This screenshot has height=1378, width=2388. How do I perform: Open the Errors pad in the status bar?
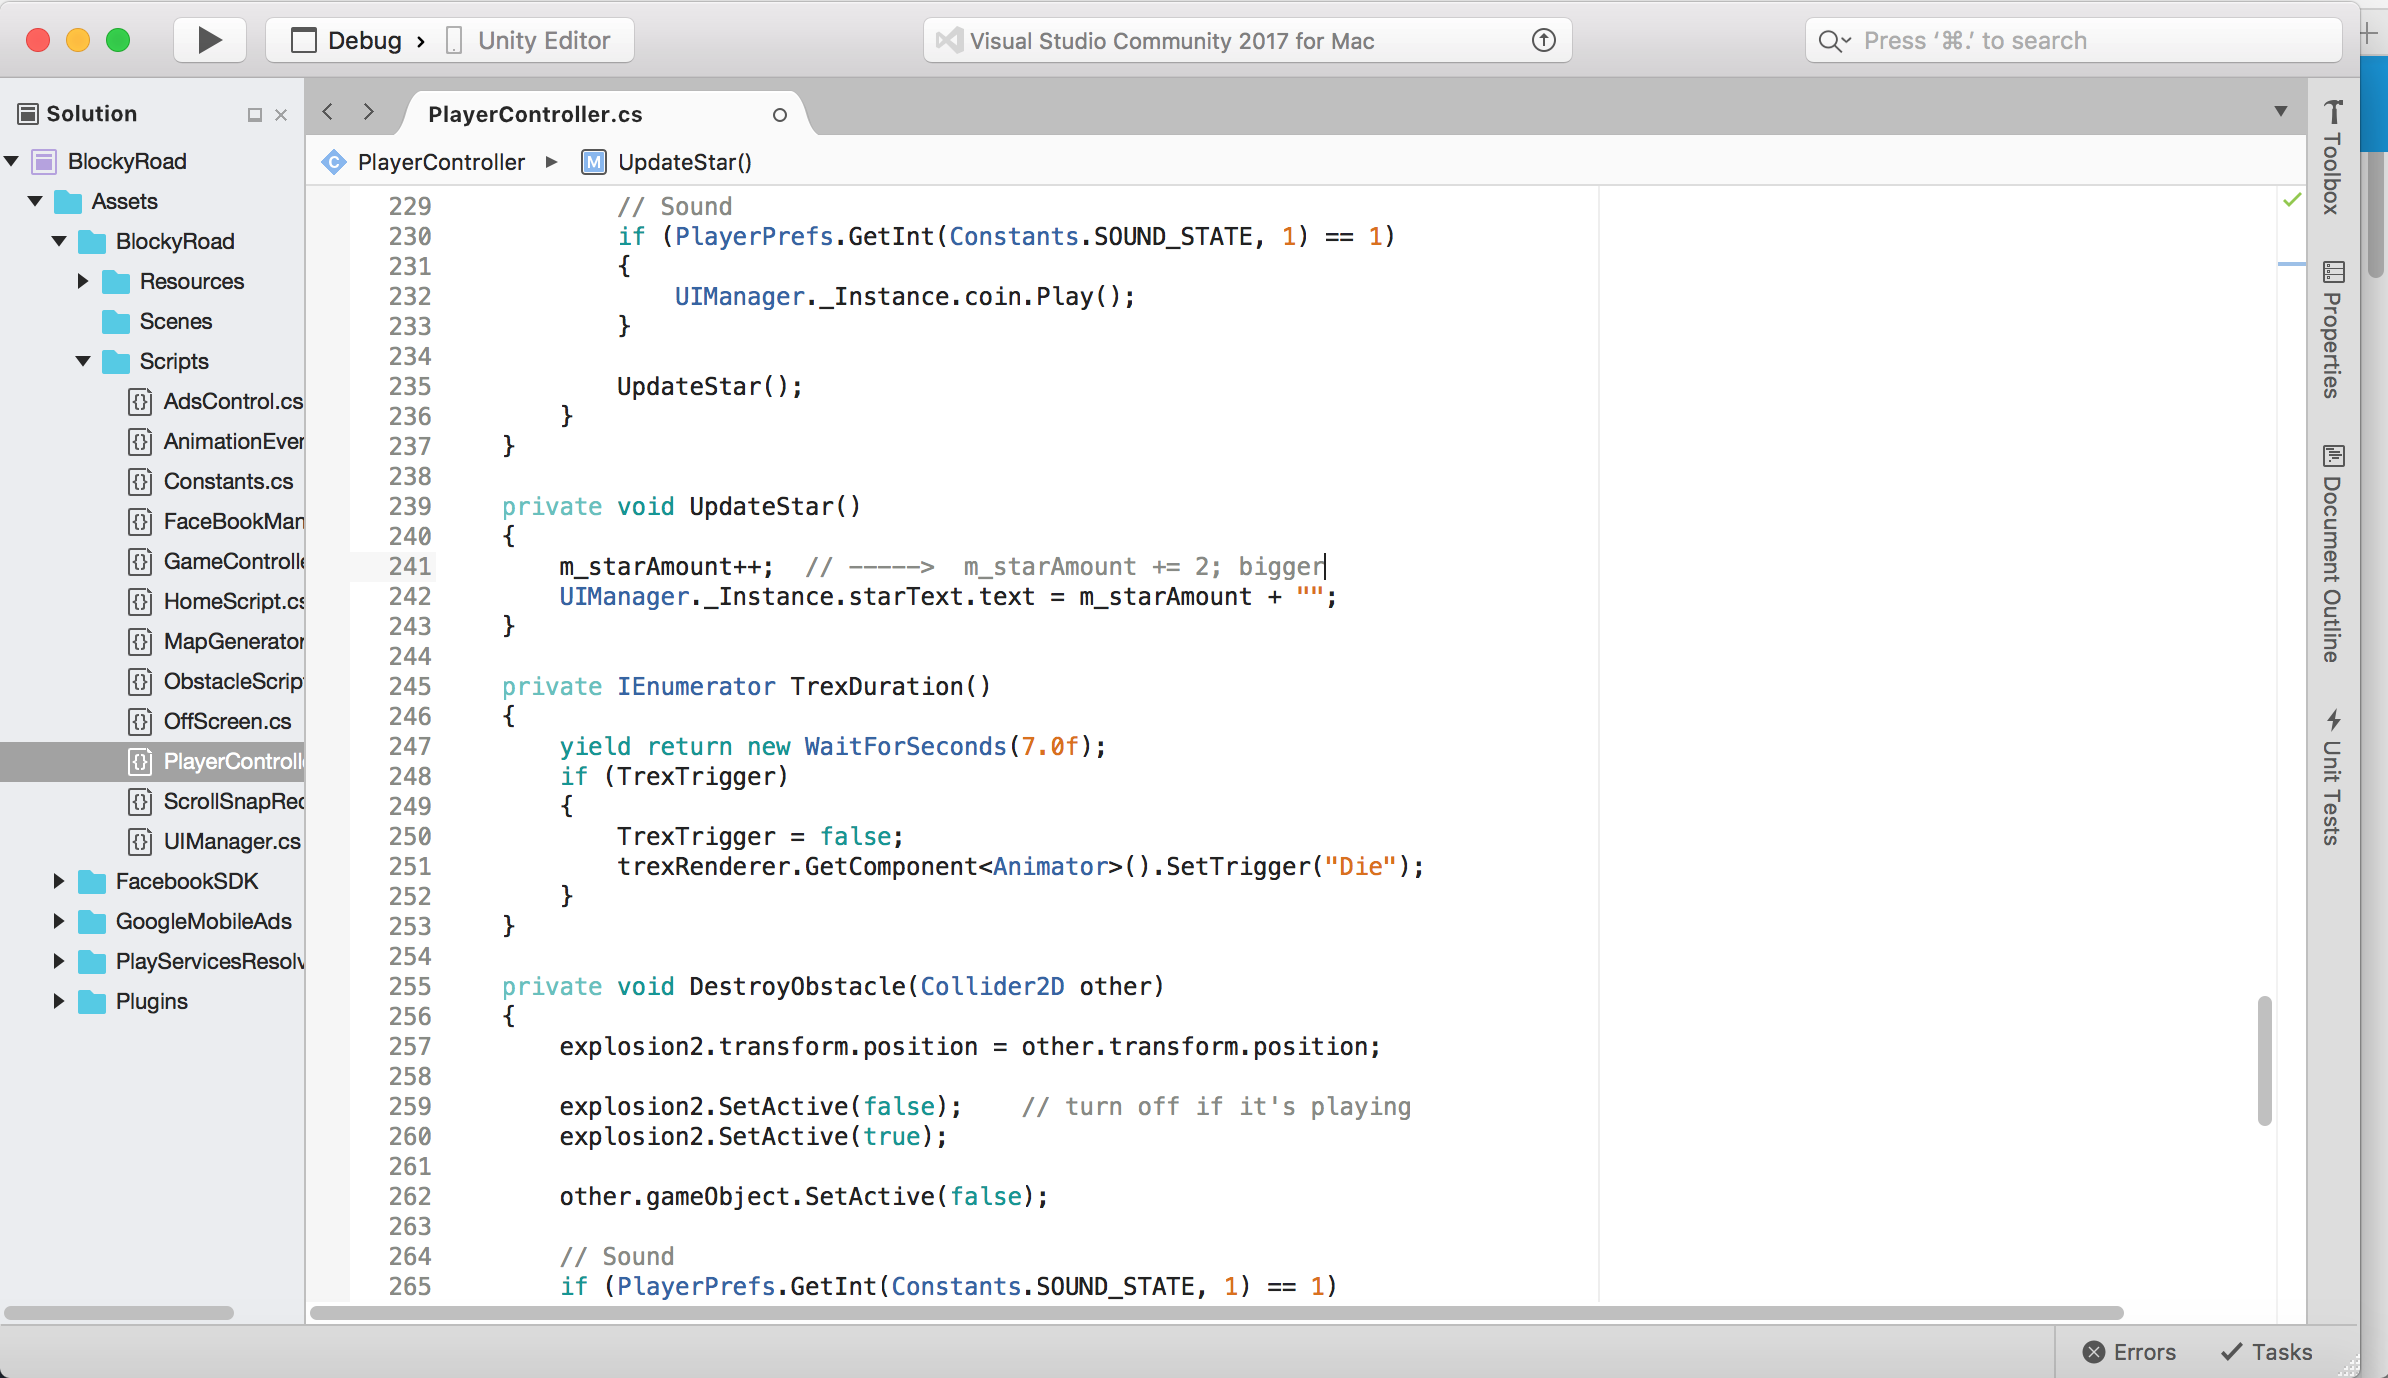coord(2129,1352)
